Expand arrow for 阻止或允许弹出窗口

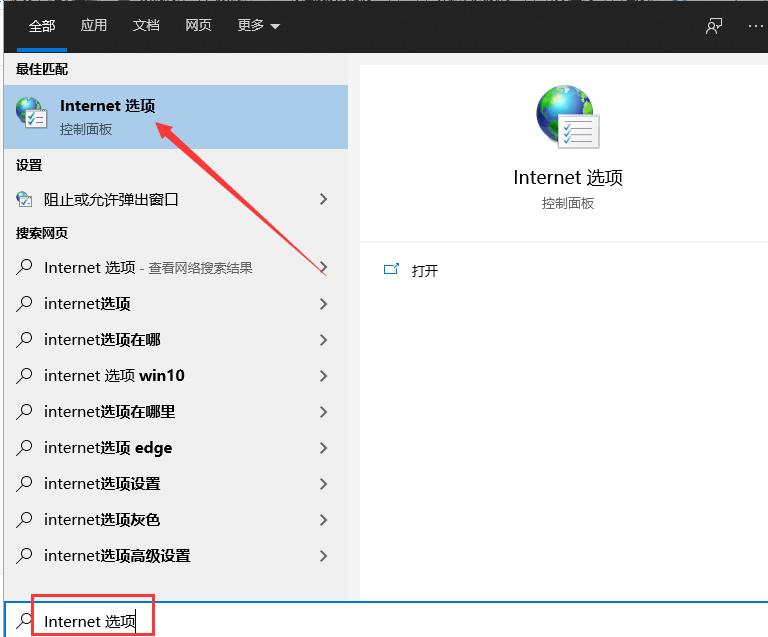coord(323,199)
